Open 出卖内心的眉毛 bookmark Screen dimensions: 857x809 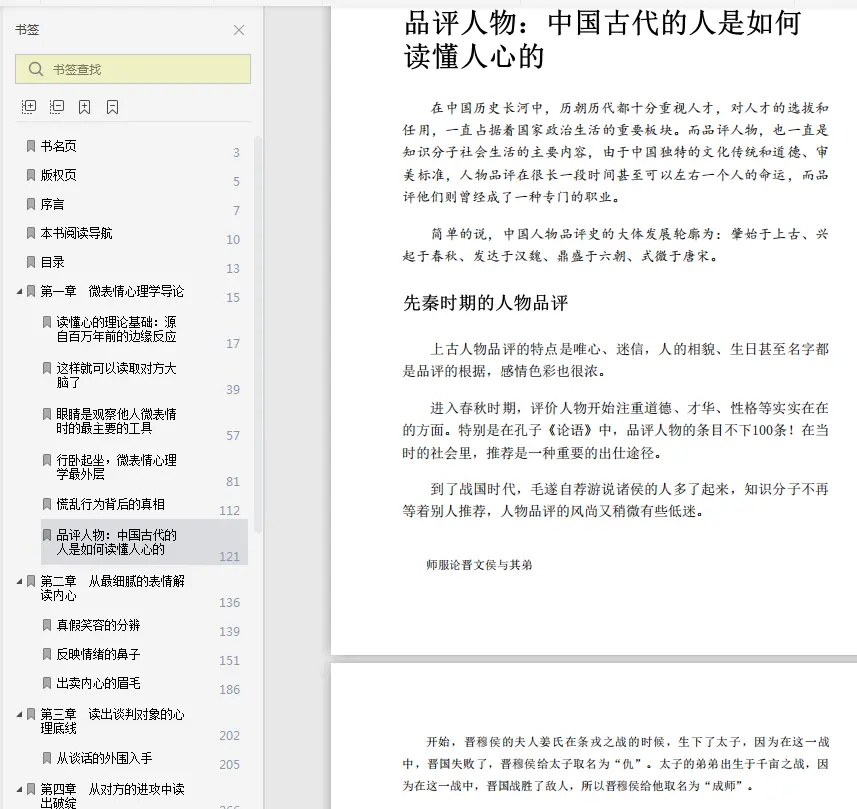tap(98, 683)
